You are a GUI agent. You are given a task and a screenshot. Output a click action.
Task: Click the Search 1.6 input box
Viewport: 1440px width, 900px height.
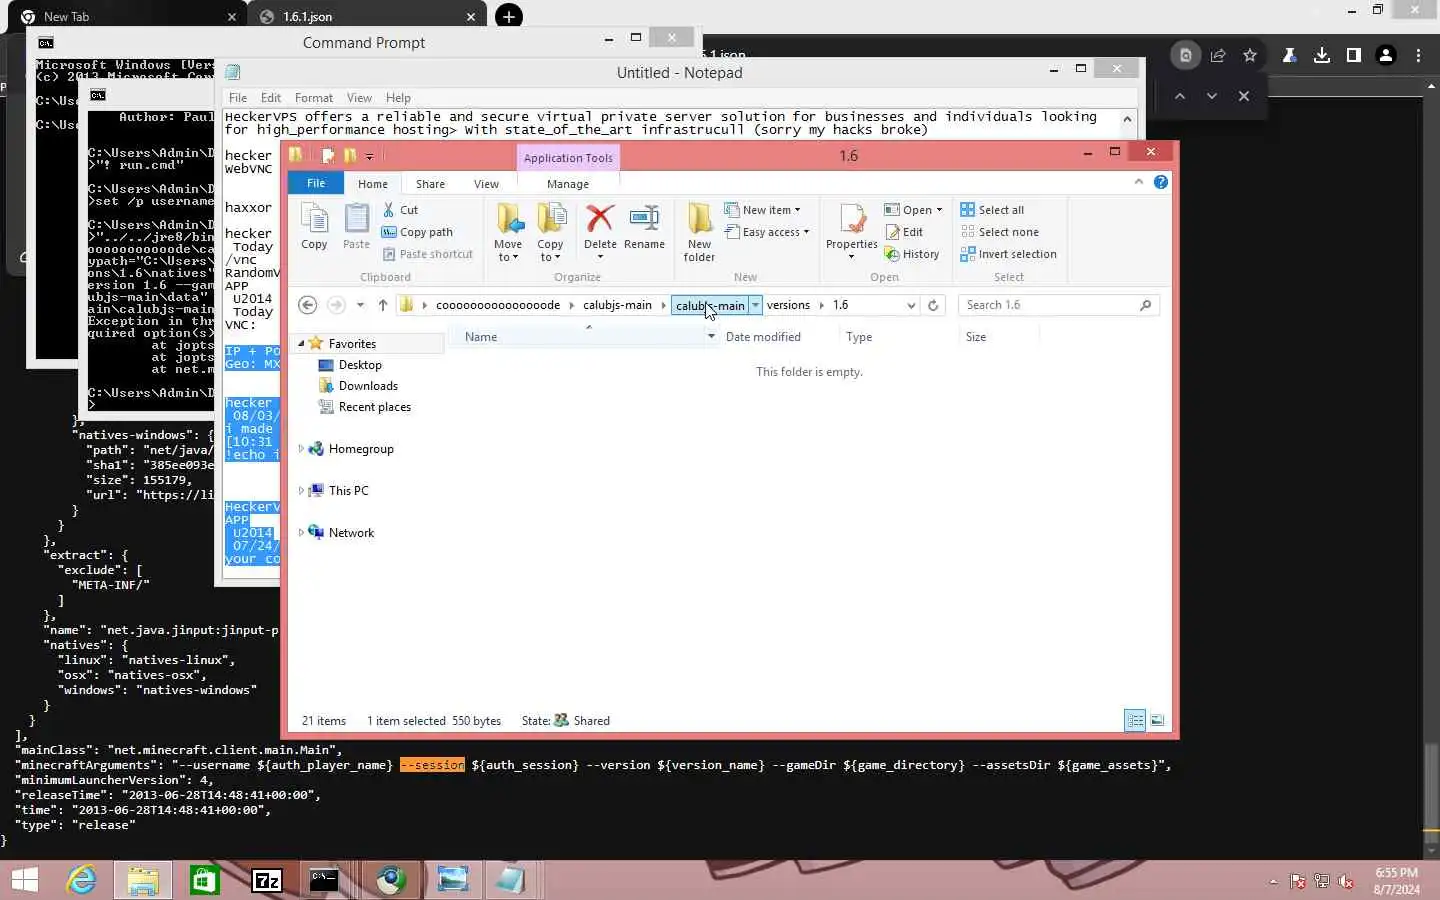[x=1048, y=305]
